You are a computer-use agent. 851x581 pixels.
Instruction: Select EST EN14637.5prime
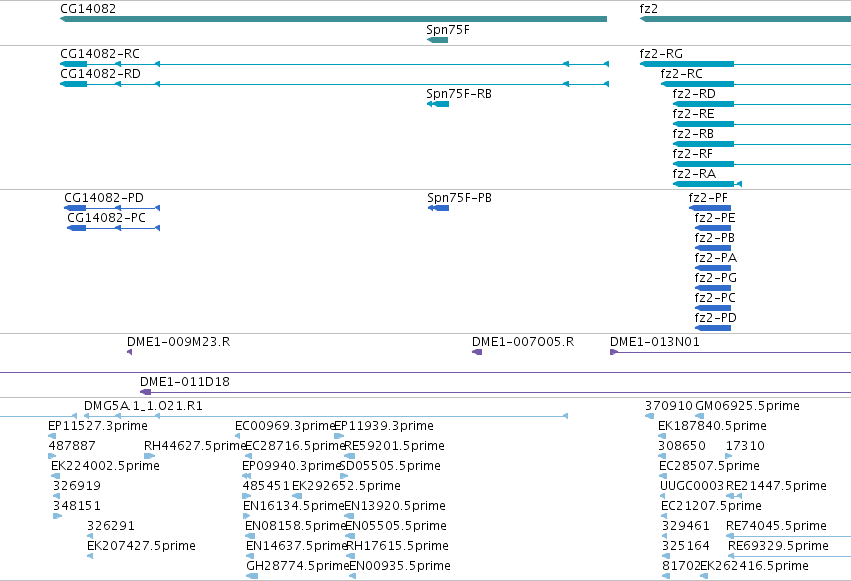[x=250, y=556]
